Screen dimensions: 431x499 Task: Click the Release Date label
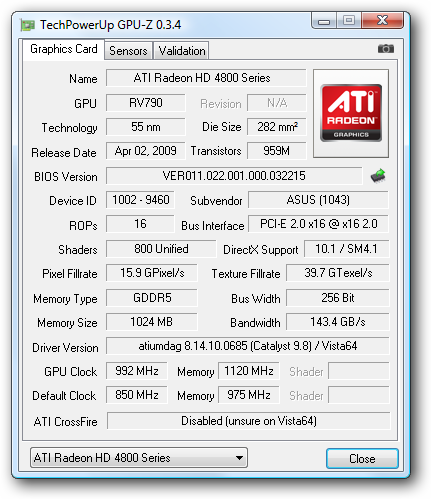[64, 153]
